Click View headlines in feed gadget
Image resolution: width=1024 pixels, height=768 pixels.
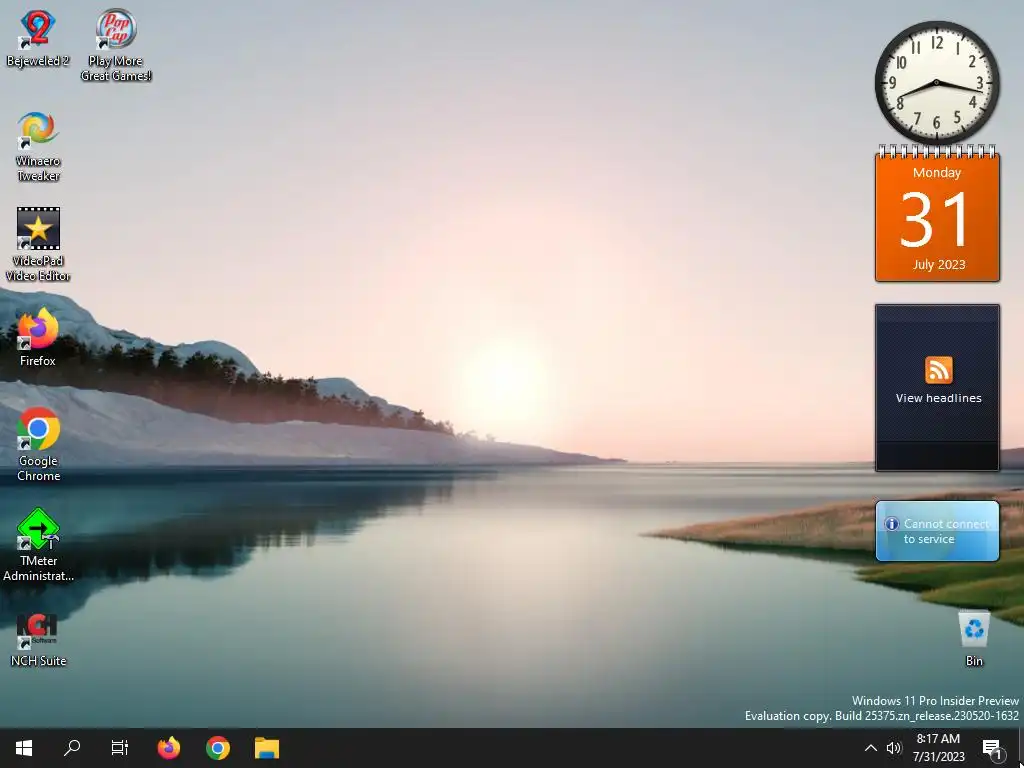(938, 398)
